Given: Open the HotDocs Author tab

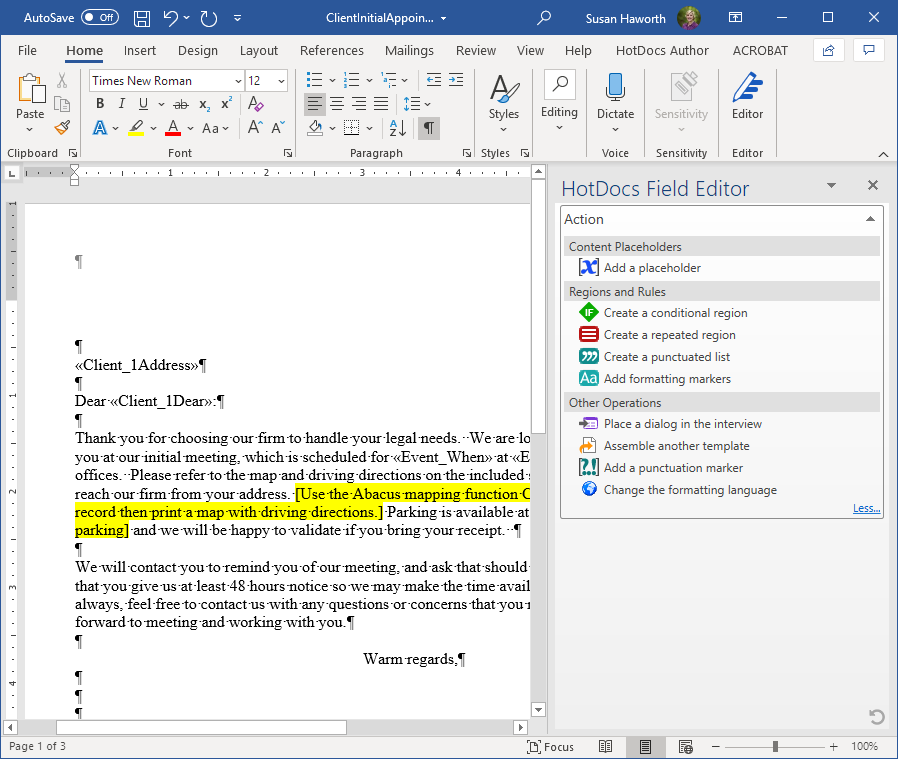Looking at the screenshot, I should (x=662, y=50).
